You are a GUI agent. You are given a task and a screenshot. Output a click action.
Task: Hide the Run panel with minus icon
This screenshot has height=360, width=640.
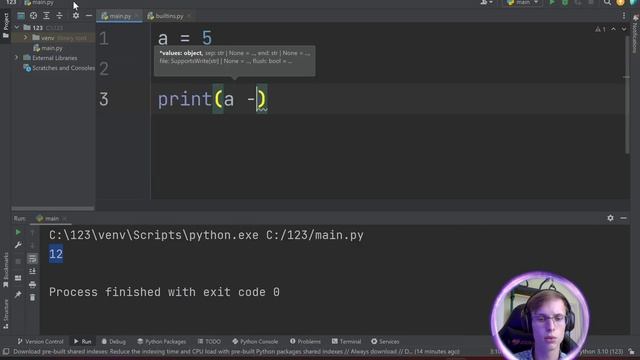623,218
